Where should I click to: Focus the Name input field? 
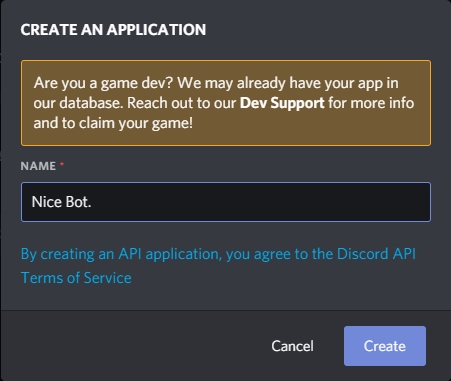pyautogui.click(x=226, y=202)
